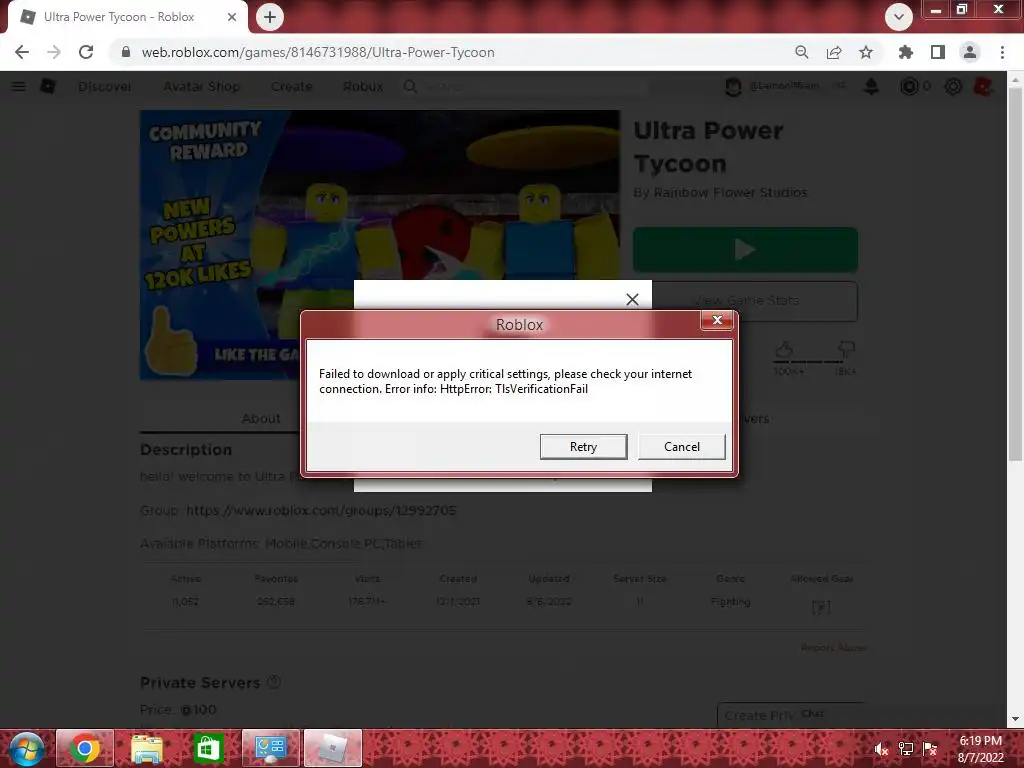The height and width of the screenshot is (768, 1024).
Task: Click the View Game Stats button
Action: coord(745,300)
